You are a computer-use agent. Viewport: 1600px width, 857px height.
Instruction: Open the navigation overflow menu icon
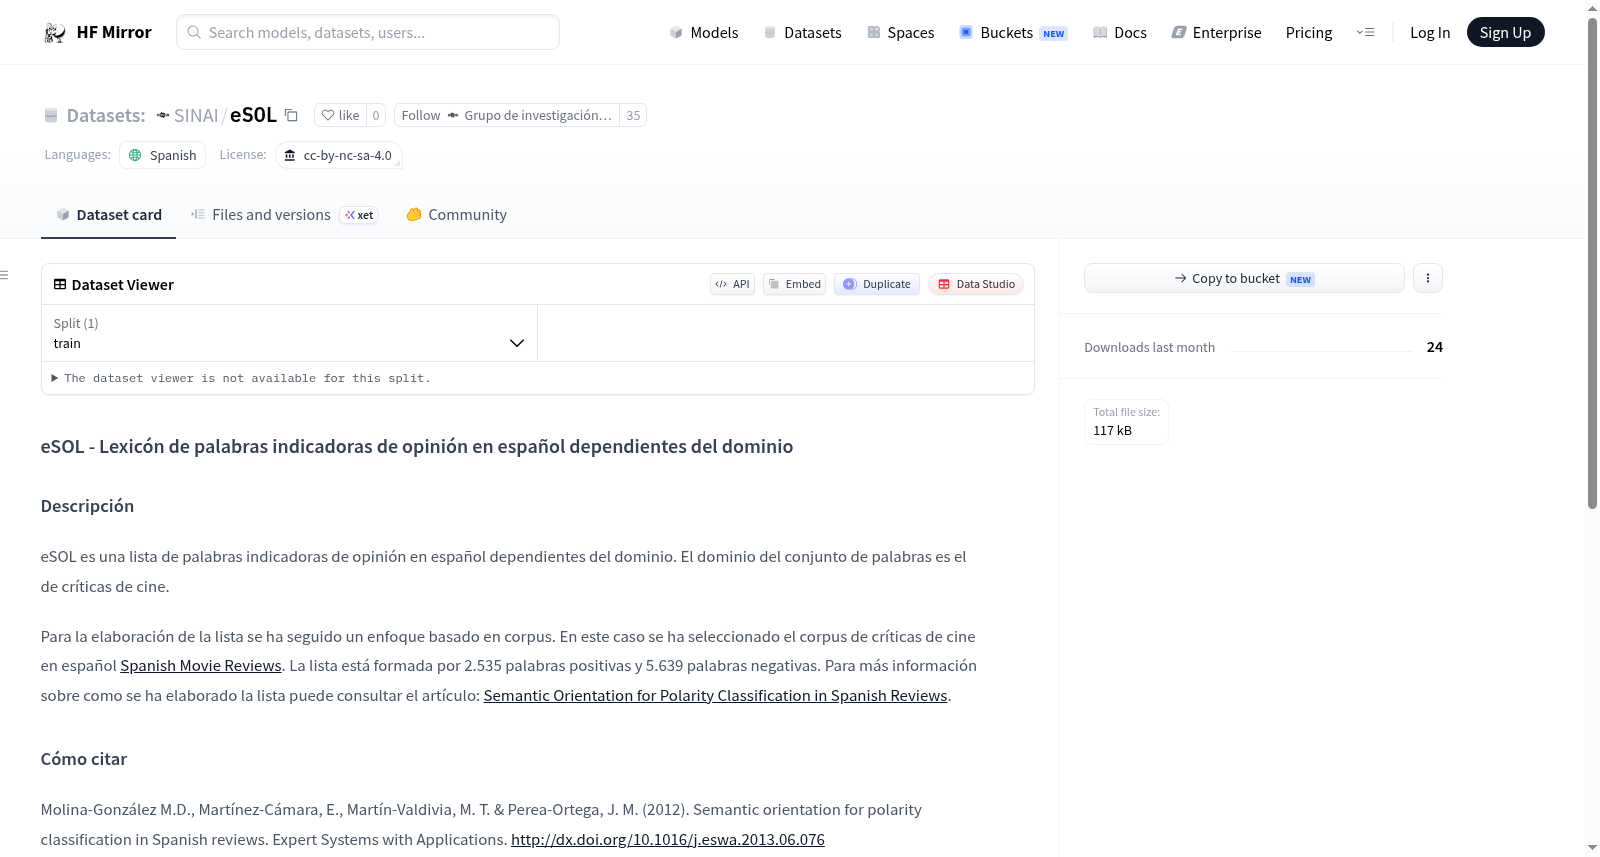click(x=1365, y=33)
